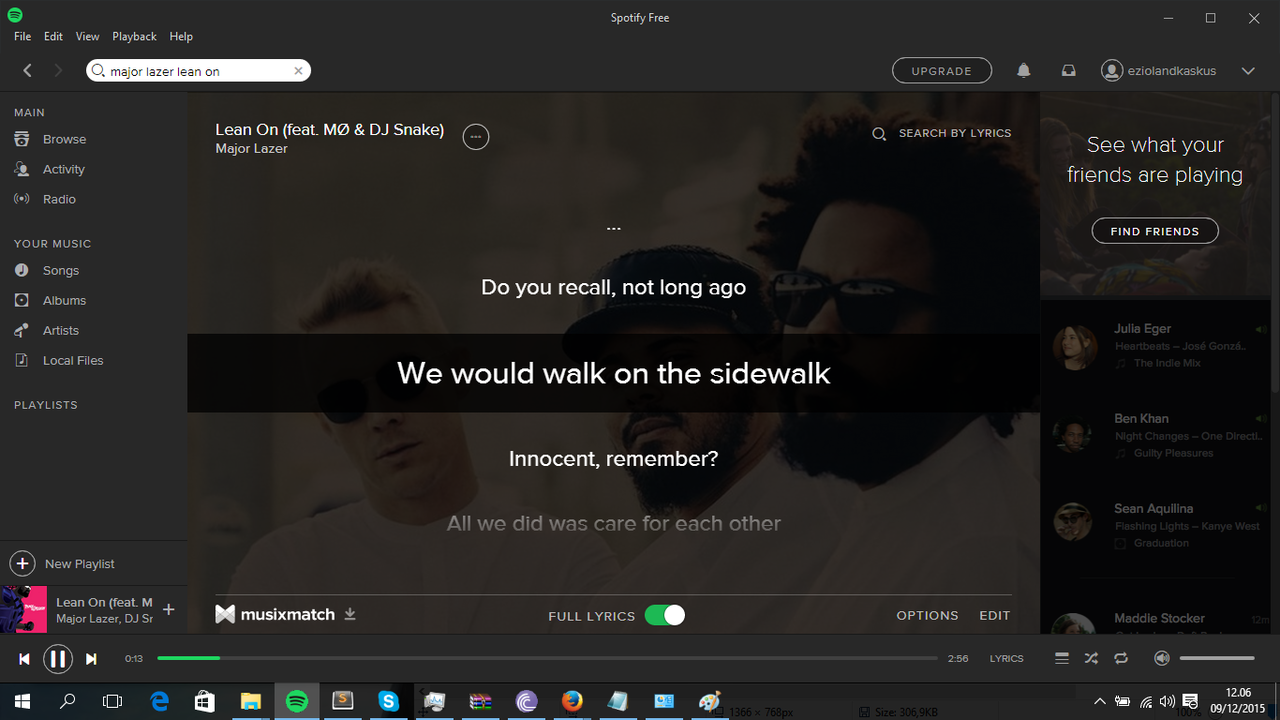Adjust the volume slider

click(x=1217, y=658)
